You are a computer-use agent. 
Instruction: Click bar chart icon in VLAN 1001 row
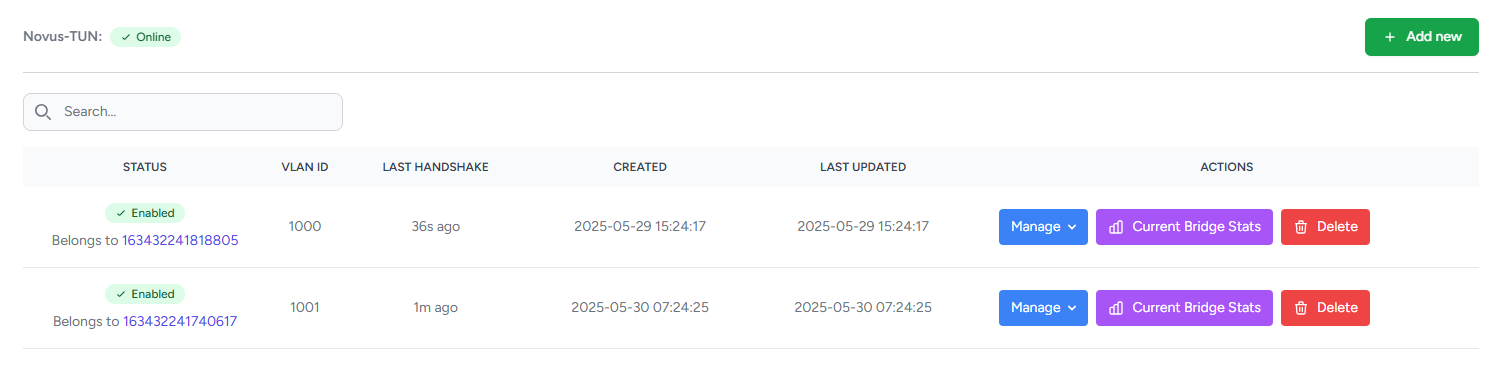coord(1117,308)
